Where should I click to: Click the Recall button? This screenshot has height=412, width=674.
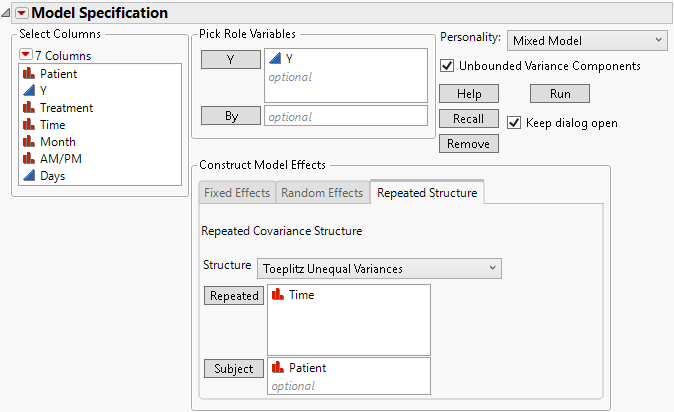point(468,119)
